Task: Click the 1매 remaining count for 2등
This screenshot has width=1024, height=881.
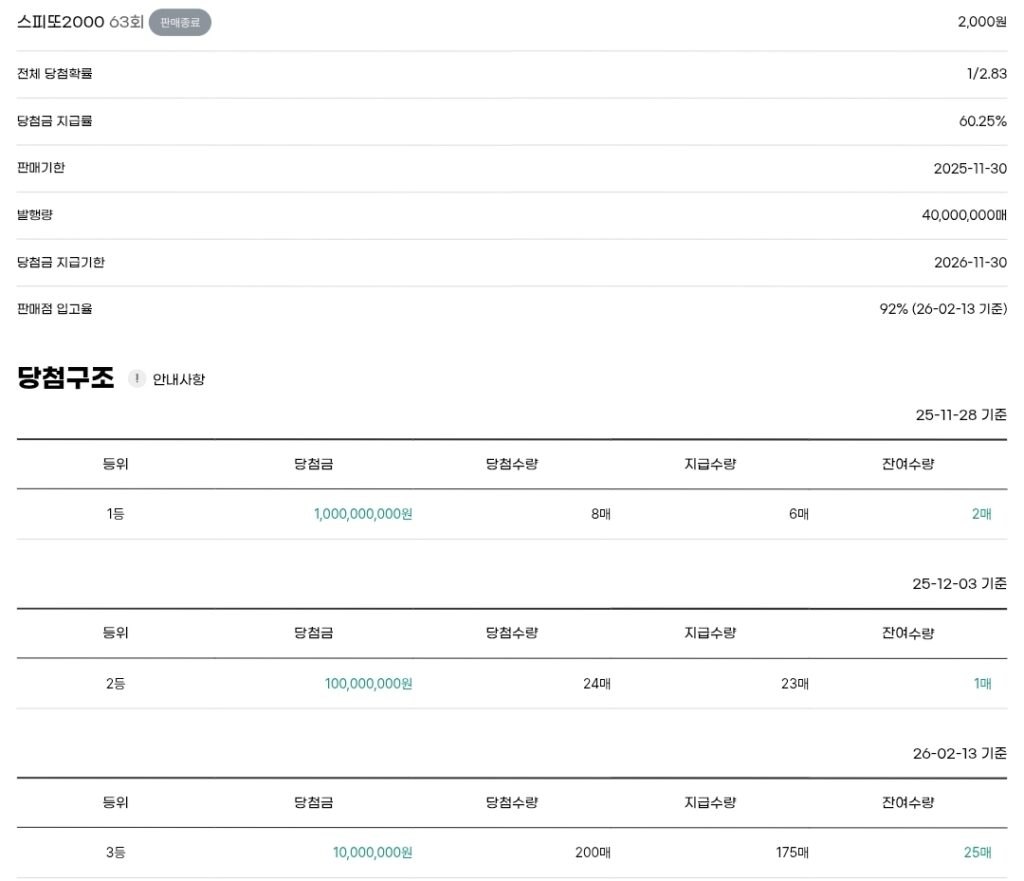Action: [982, 684]
